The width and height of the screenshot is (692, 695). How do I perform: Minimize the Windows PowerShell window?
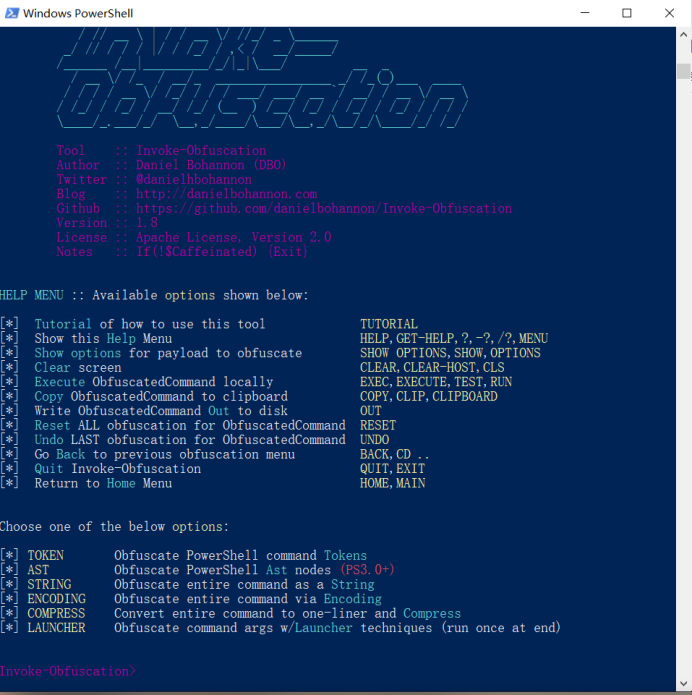coord(585,13)
